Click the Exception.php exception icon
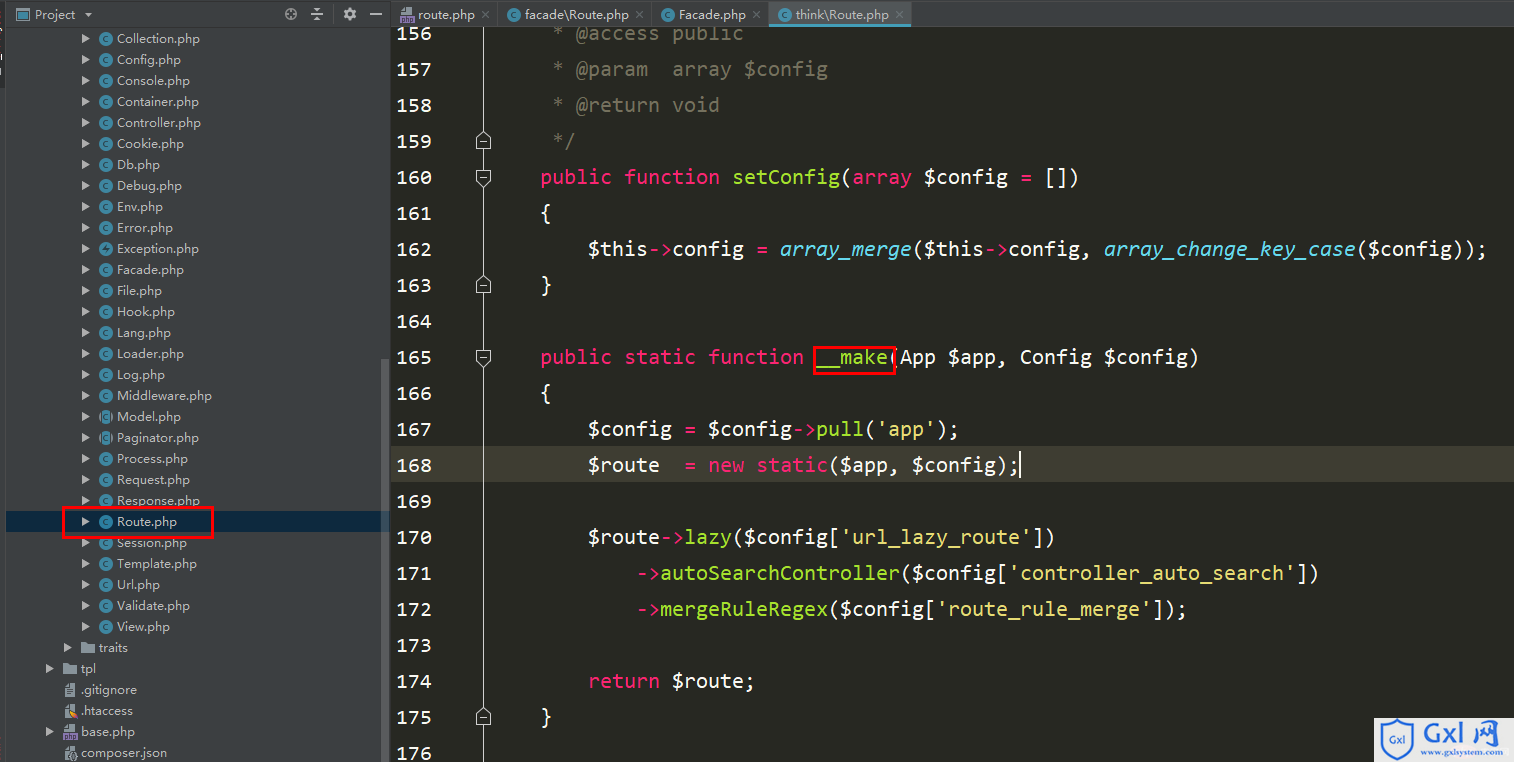 106,249
